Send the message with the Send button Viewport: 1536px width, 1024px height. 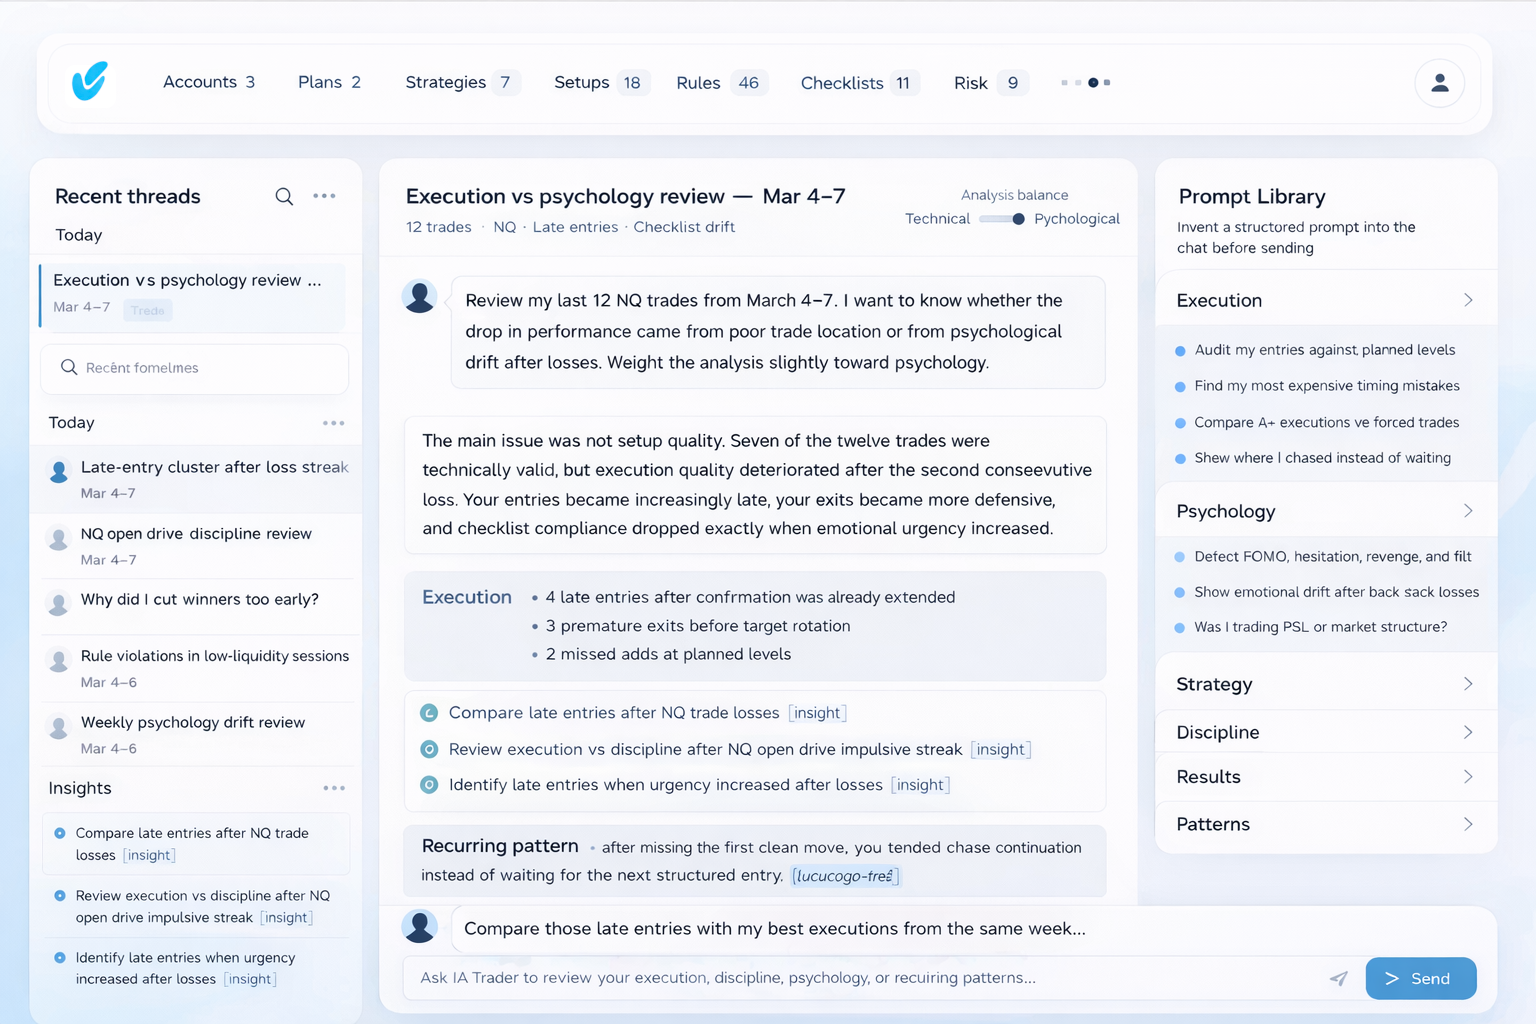(1420, 978)
